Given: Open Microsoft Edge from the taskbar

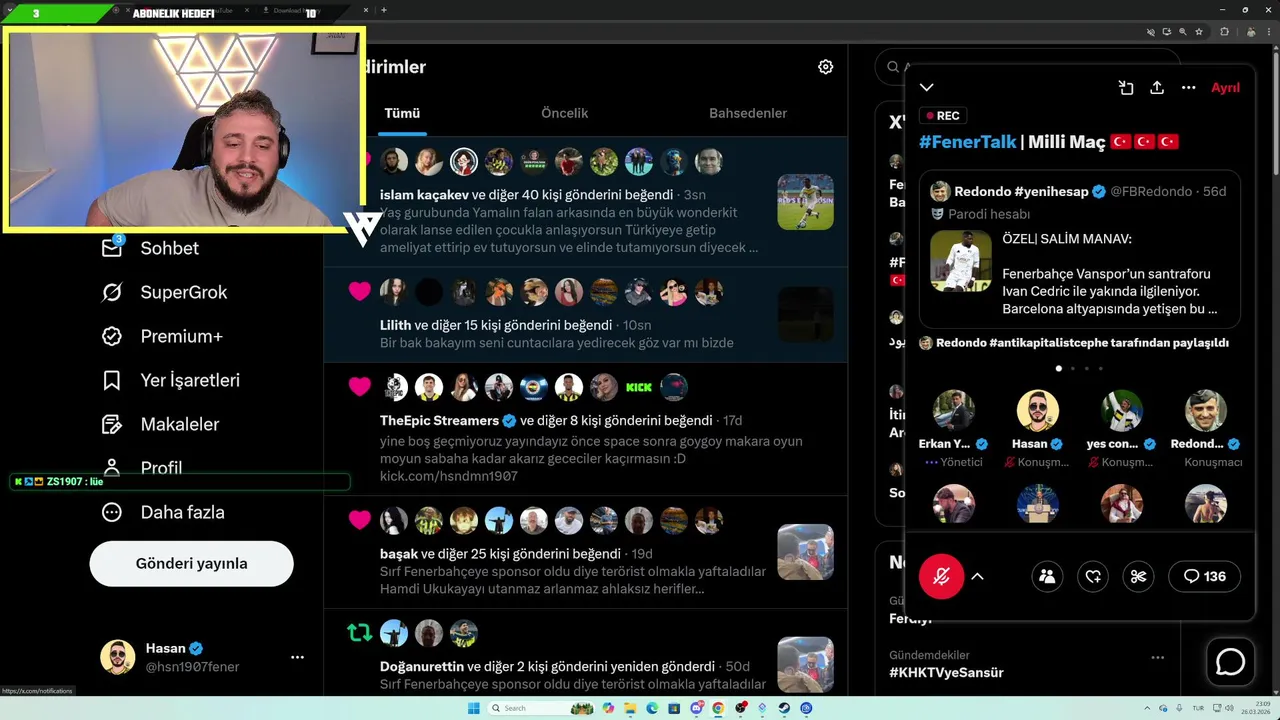Looking at the screenshot, I should (652, 708).
